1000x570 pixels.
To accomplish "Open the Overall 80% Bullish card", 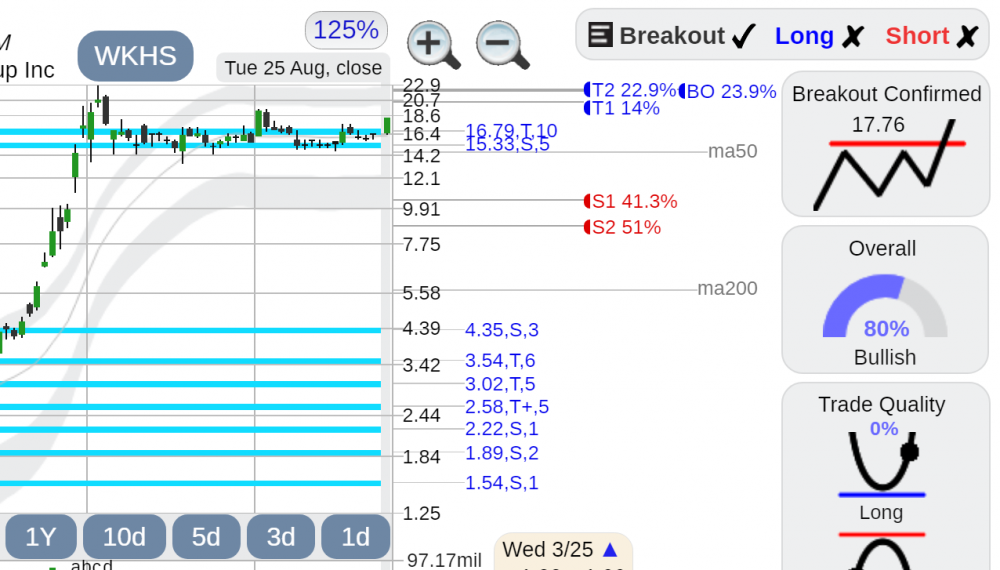I will click(886, 300).
